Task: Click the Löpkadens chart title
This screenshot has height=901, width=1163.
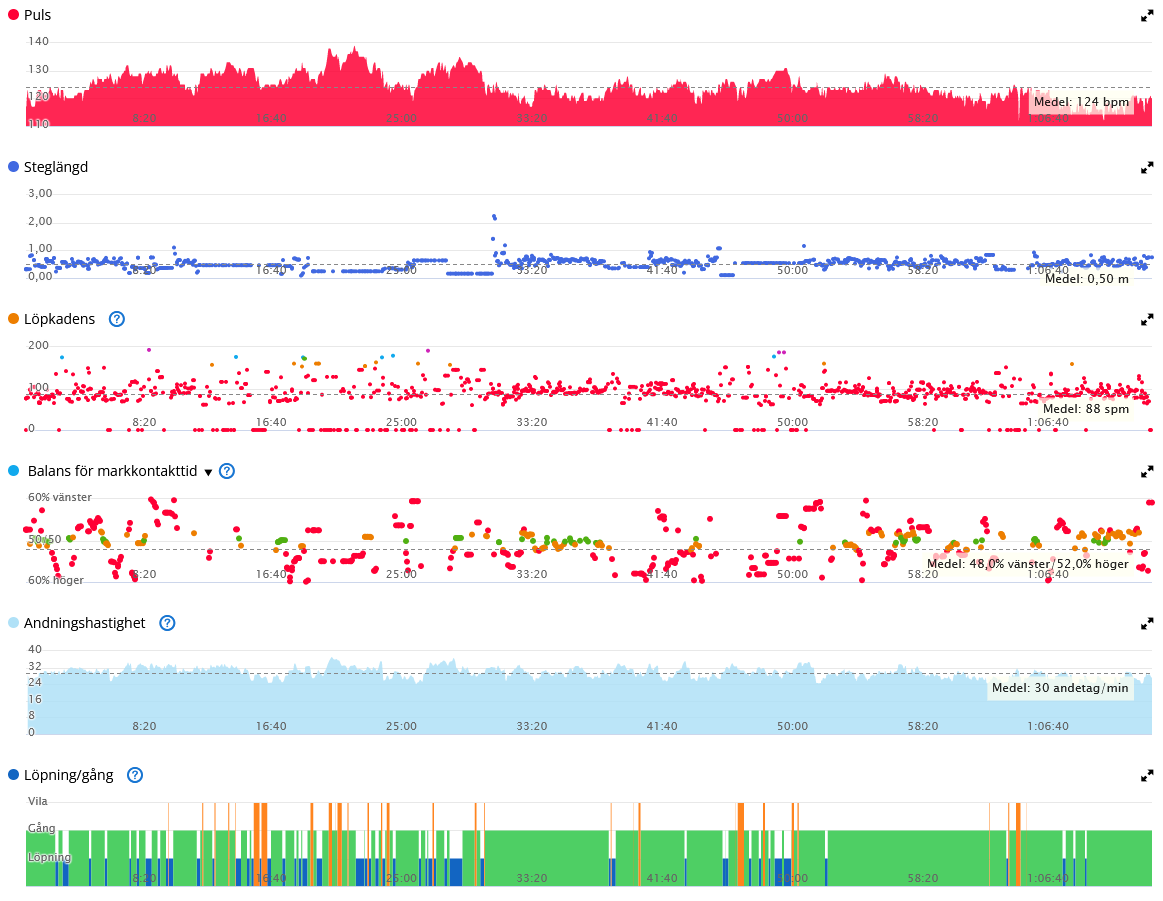Action: [59, 319]
